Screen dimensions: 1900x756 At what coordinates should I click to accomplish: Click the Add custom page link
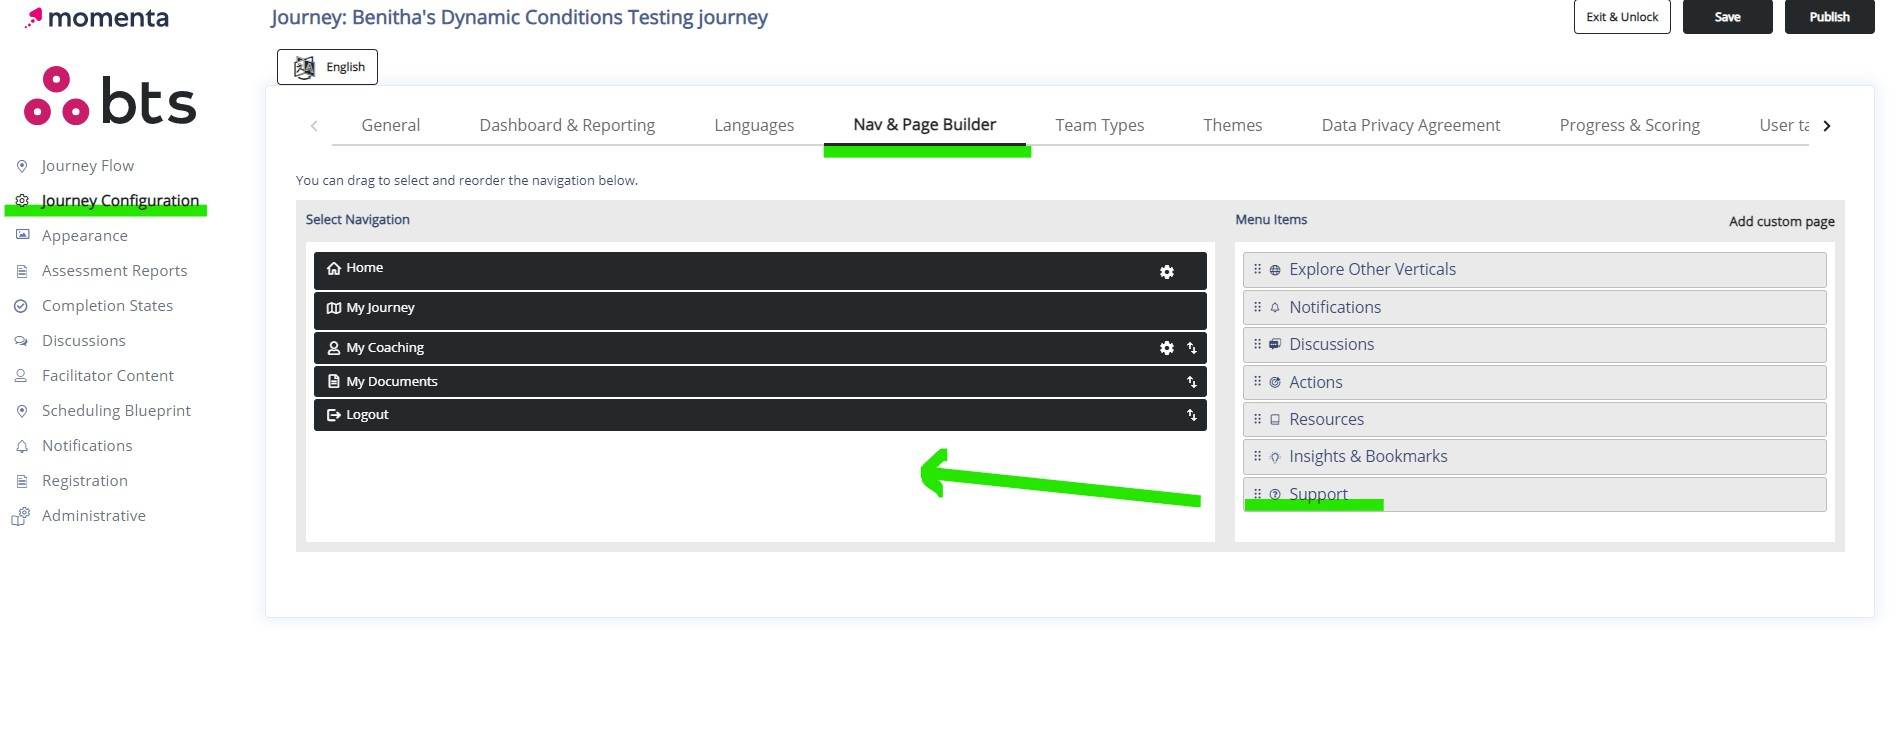click(1782, 222)
